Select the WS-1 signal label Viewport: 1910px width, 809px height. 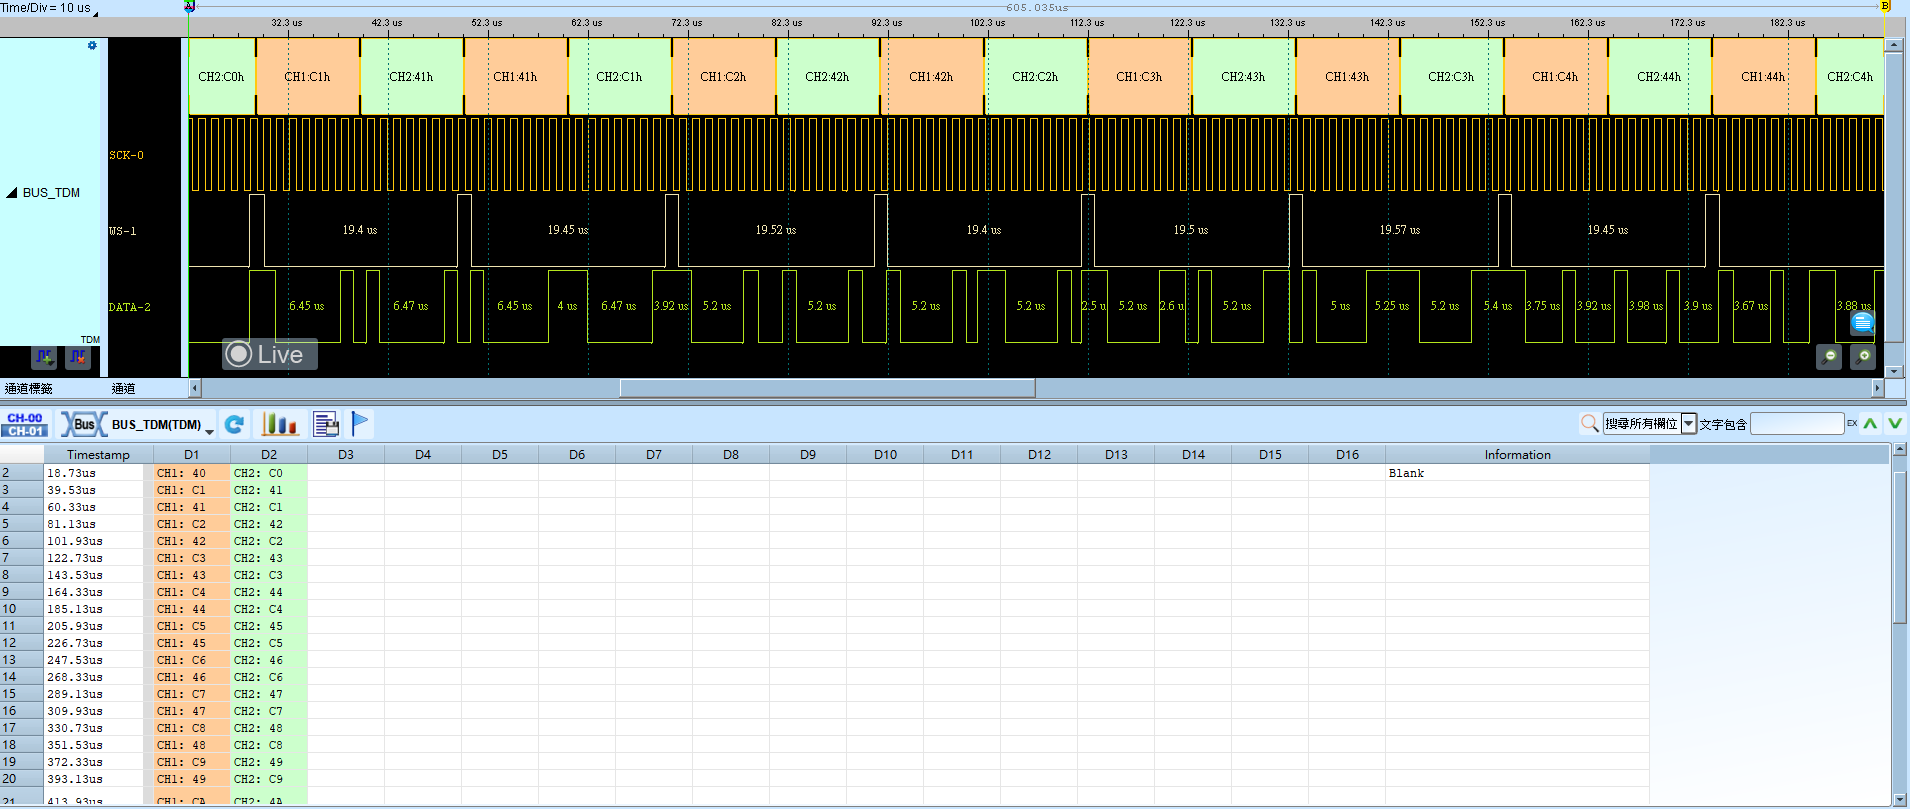click(x=122, y=231)
